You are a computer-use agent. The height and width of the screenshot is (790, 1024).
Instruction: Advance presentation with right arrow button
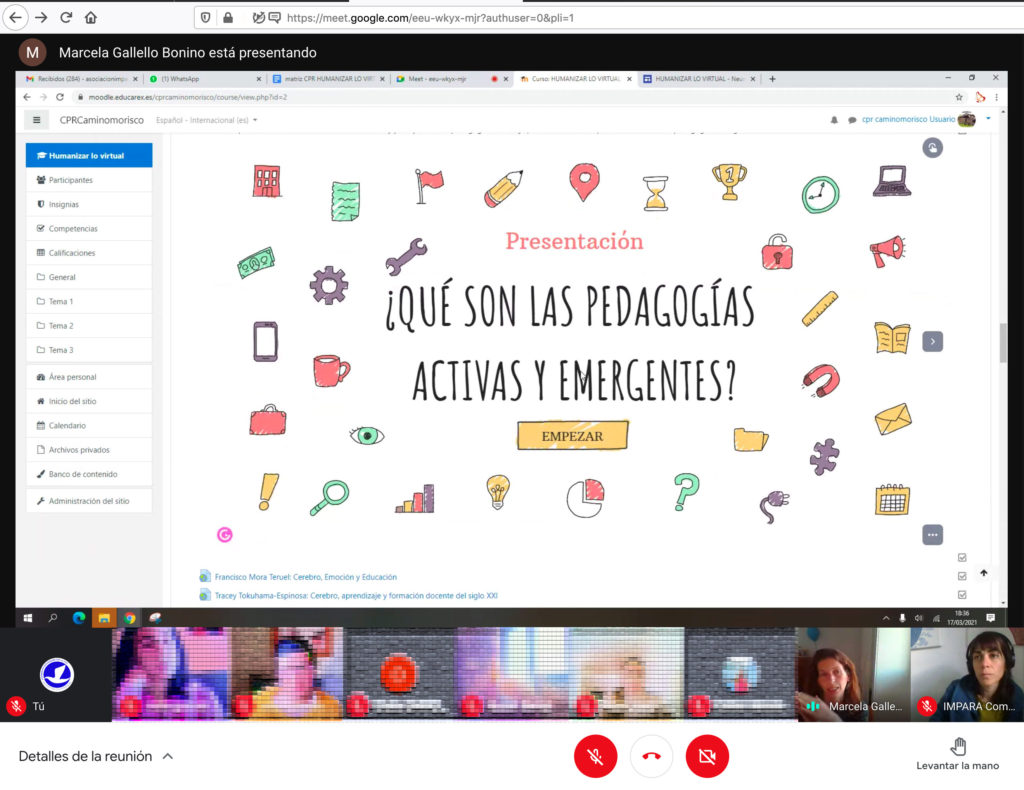932,341
